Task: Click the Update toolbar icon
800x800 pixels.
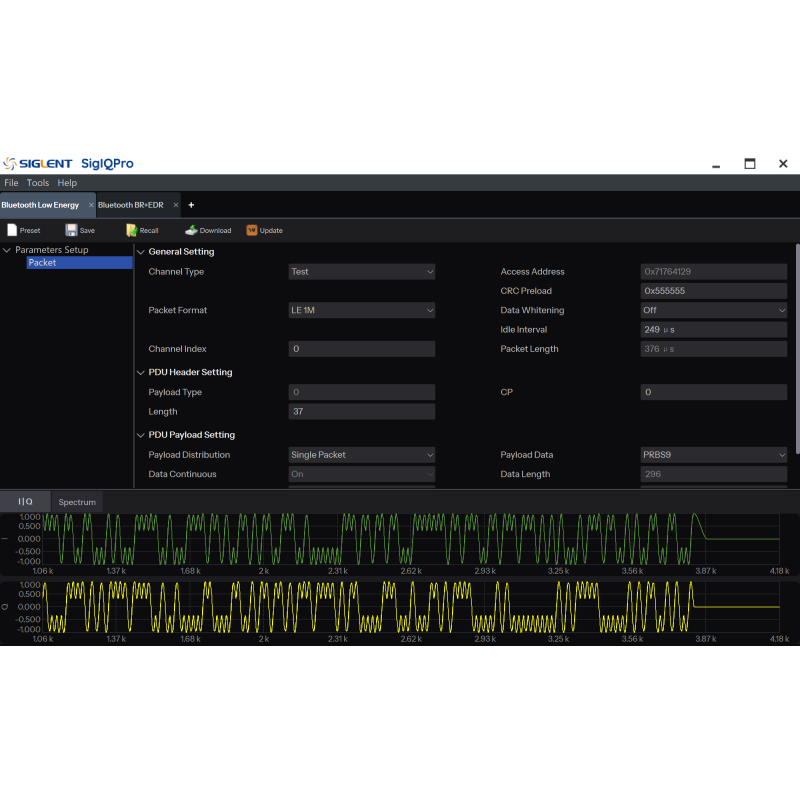Action: (252, 230)
